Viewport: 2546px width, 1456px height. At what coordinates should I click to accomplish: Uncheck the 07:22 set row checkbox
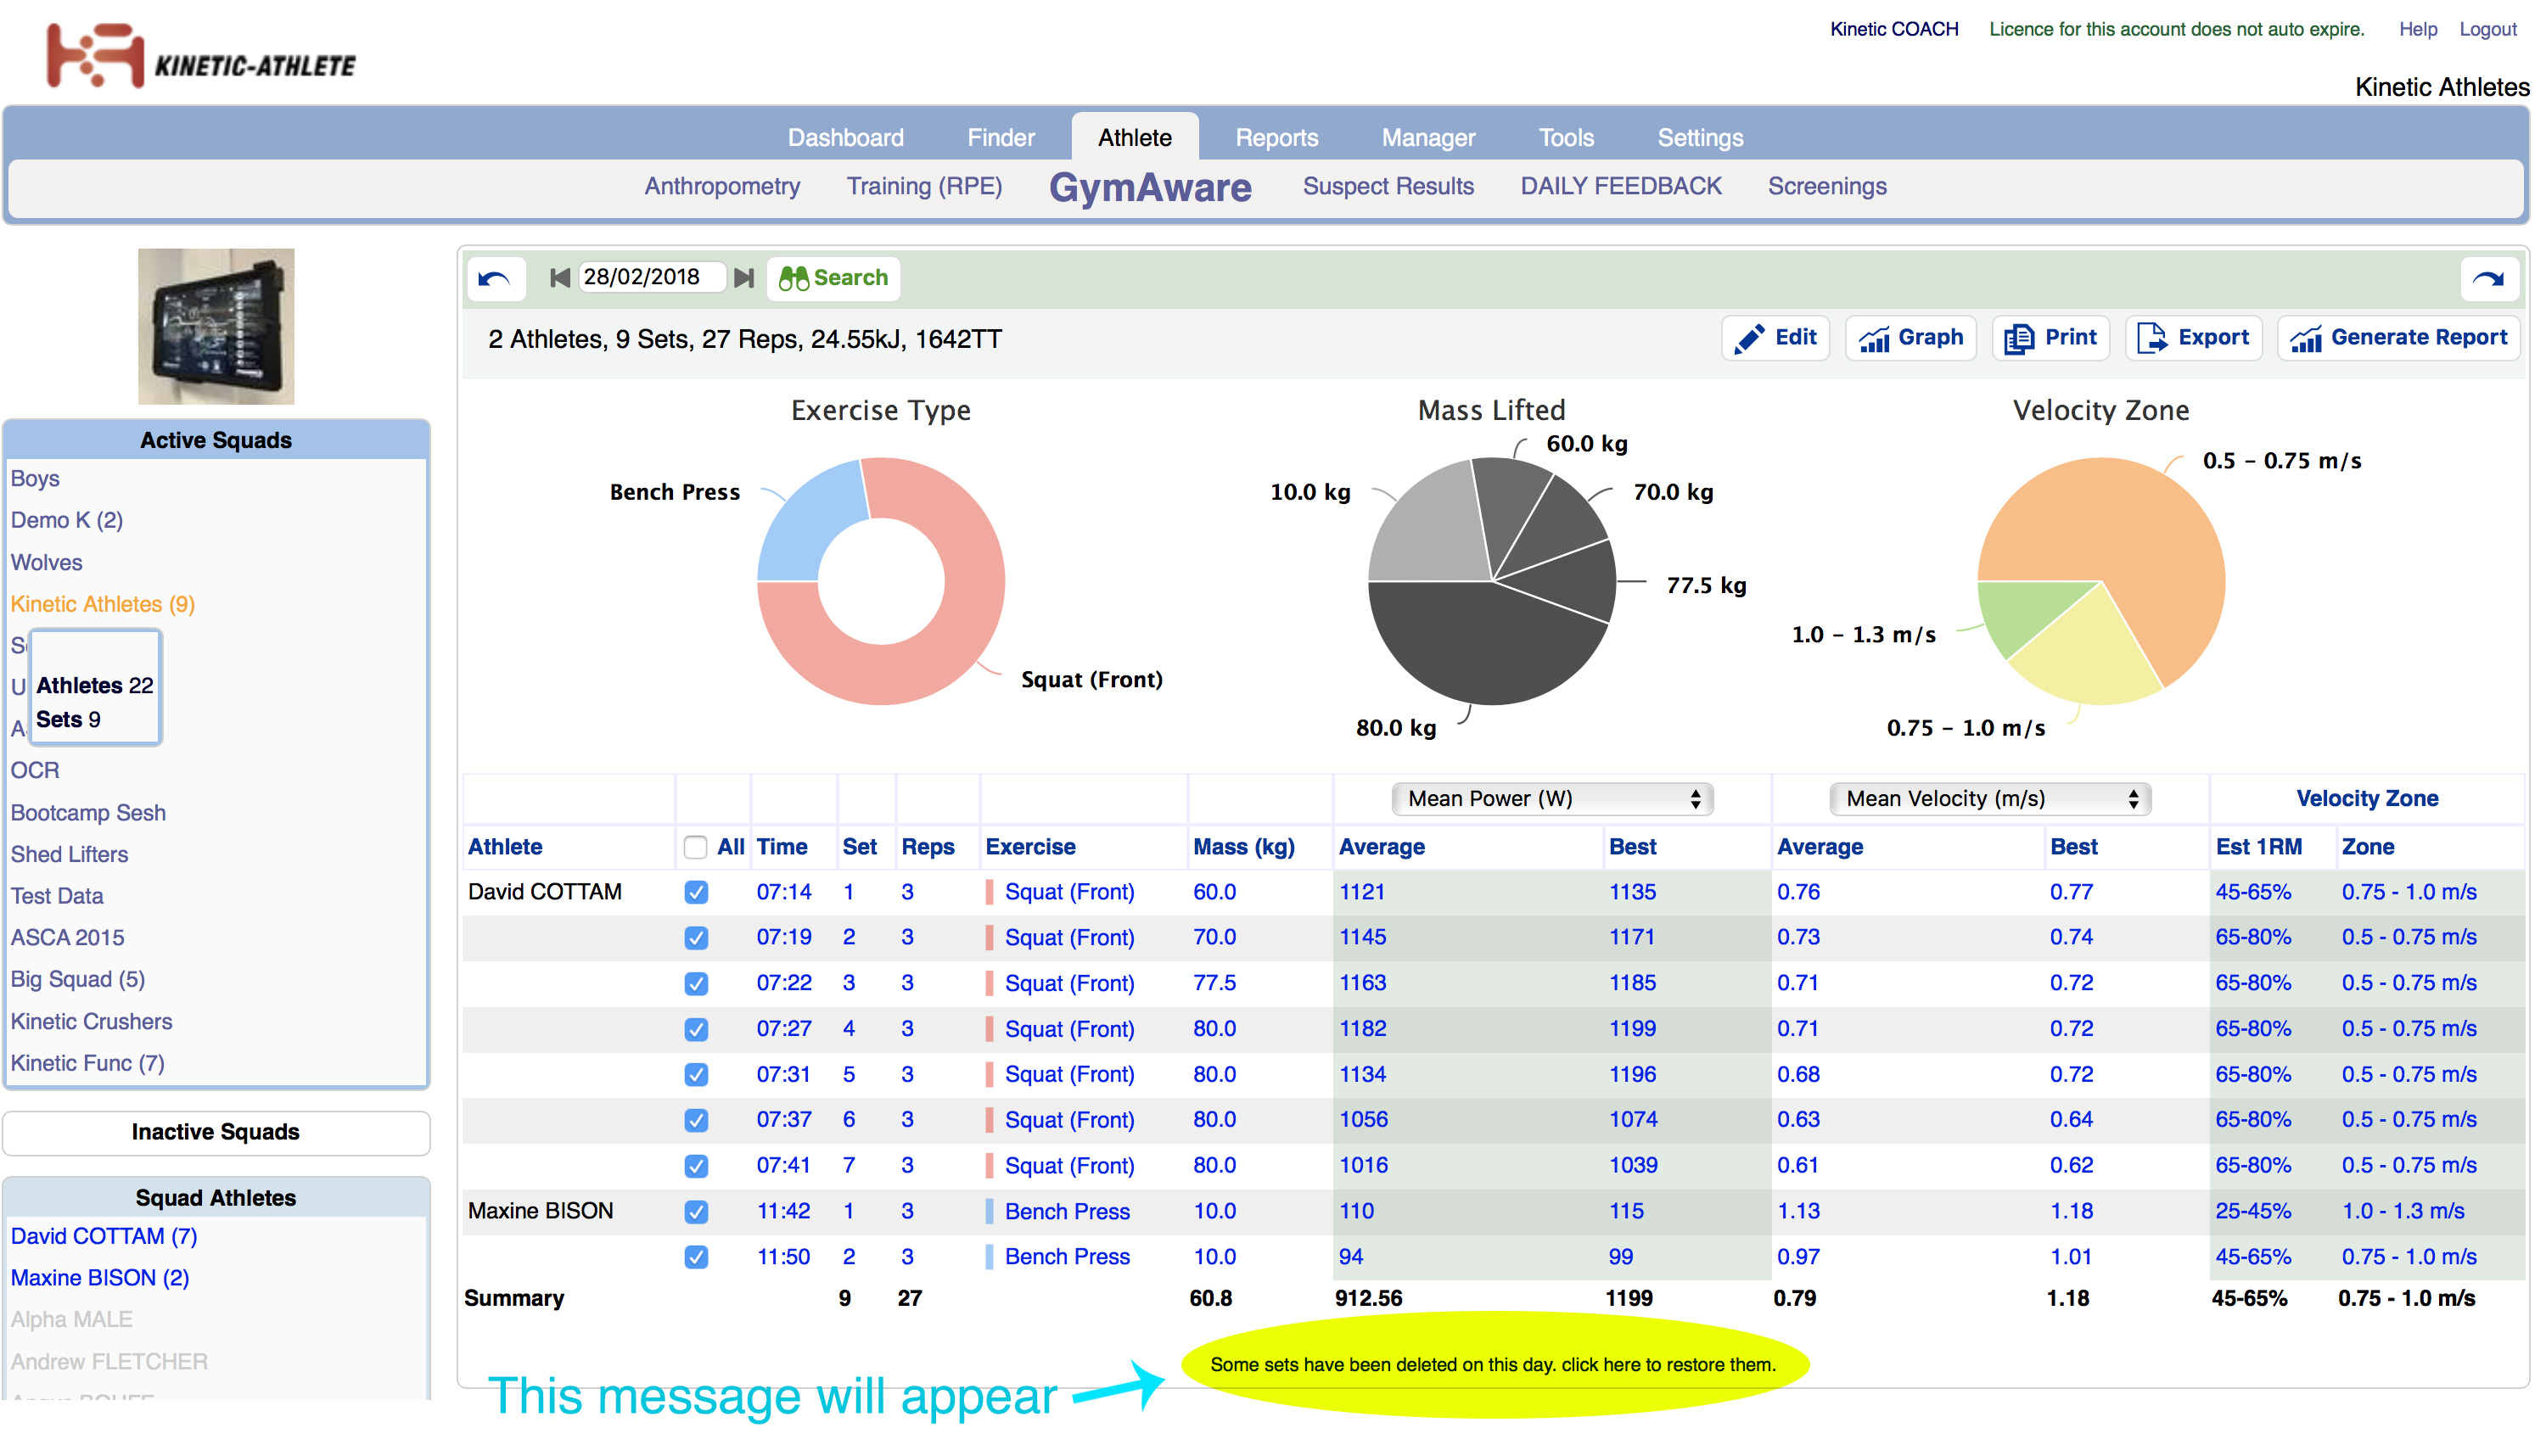(x=696, y=984)
